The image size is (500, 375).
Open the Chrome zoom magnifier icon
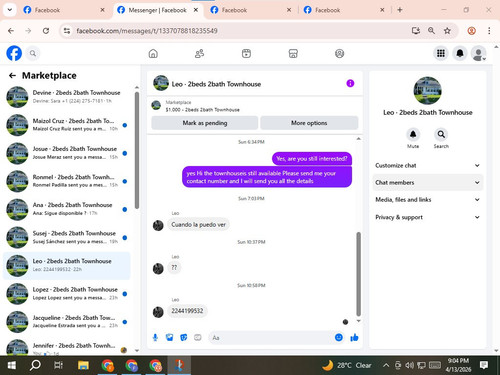point(431,31)
